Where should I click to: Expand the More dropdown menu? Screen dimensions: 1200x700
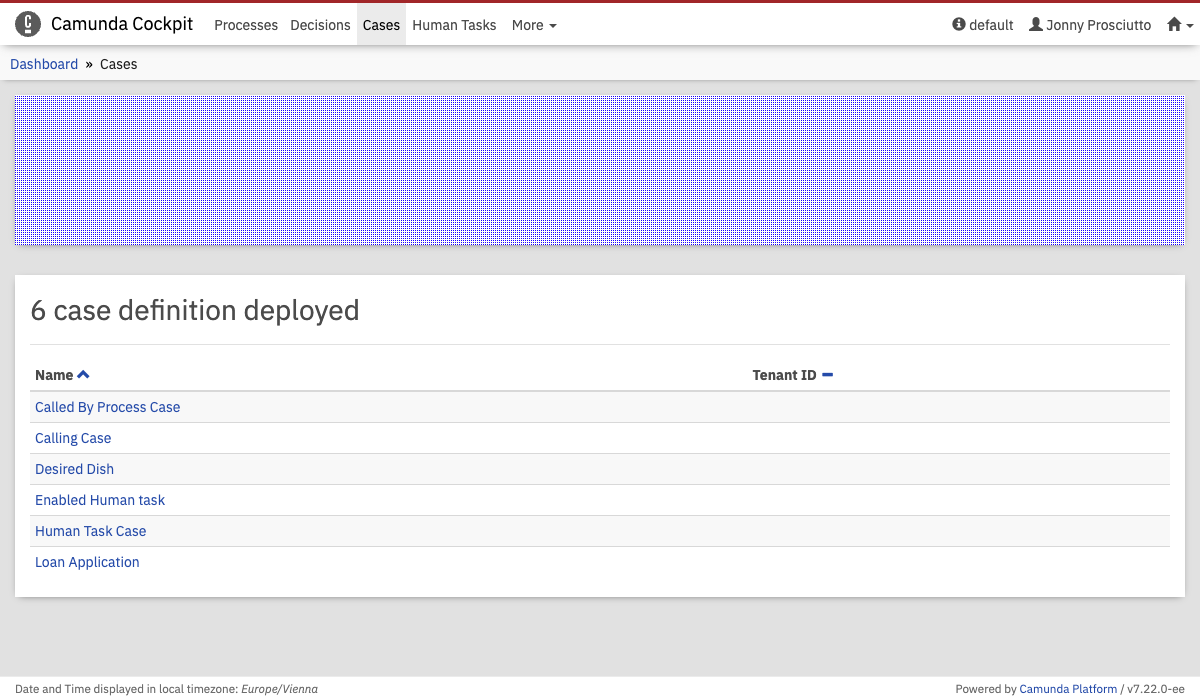[534, 25]
